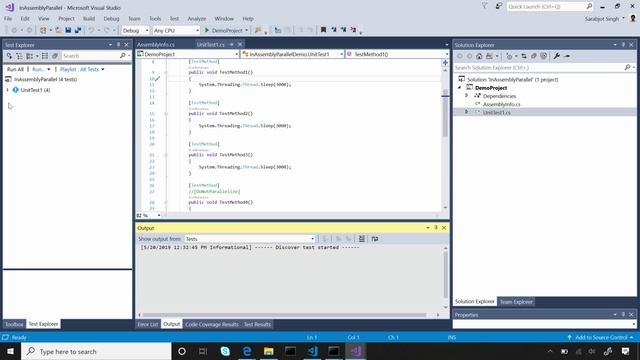
Task: Click the Clear All icon in Output toolbar
Action: [x=362, y=239]
